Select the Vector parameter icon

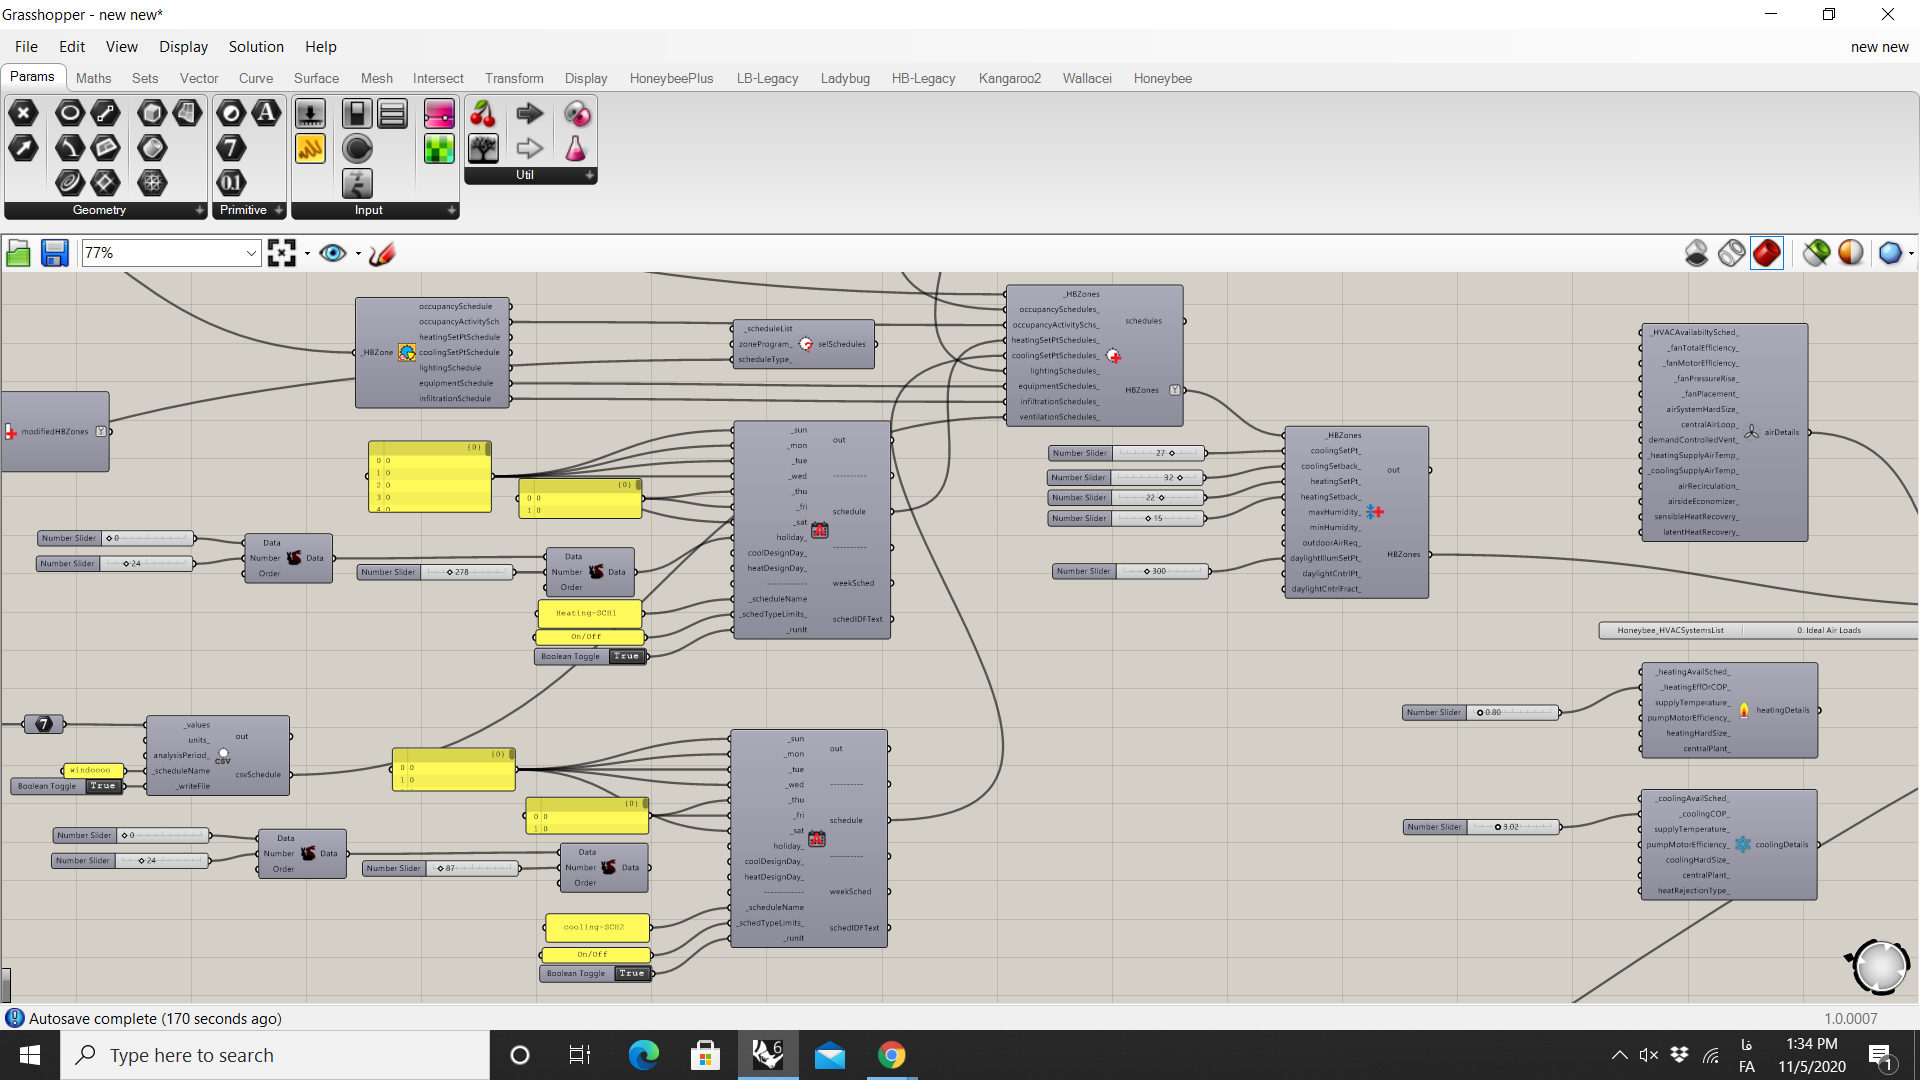[23, 148]
